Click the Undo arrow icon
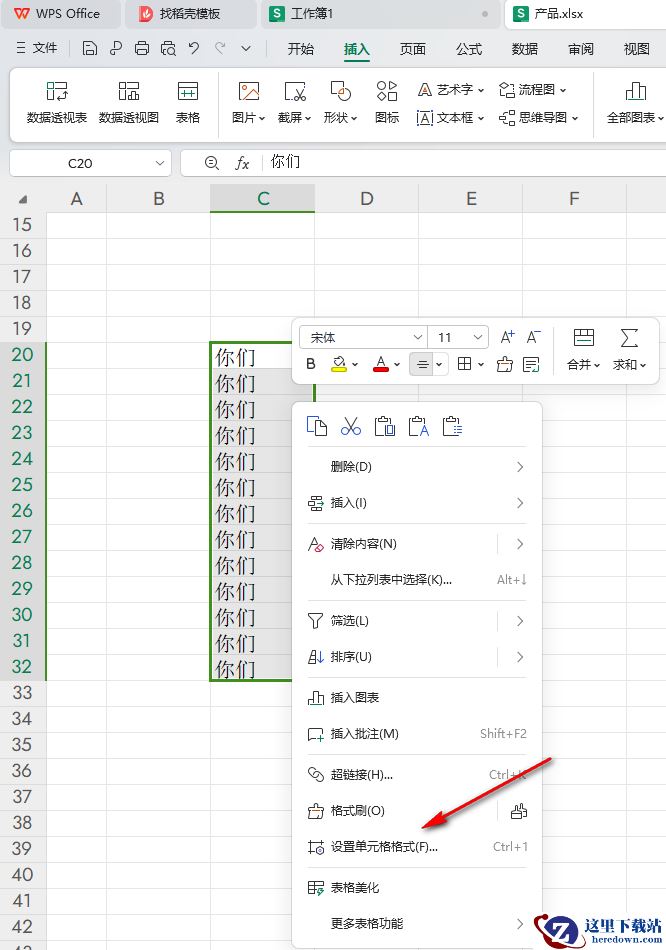Image resolution: width=666 pixels, height=950 pixels. pyautogui.click(x=194, y=48)
